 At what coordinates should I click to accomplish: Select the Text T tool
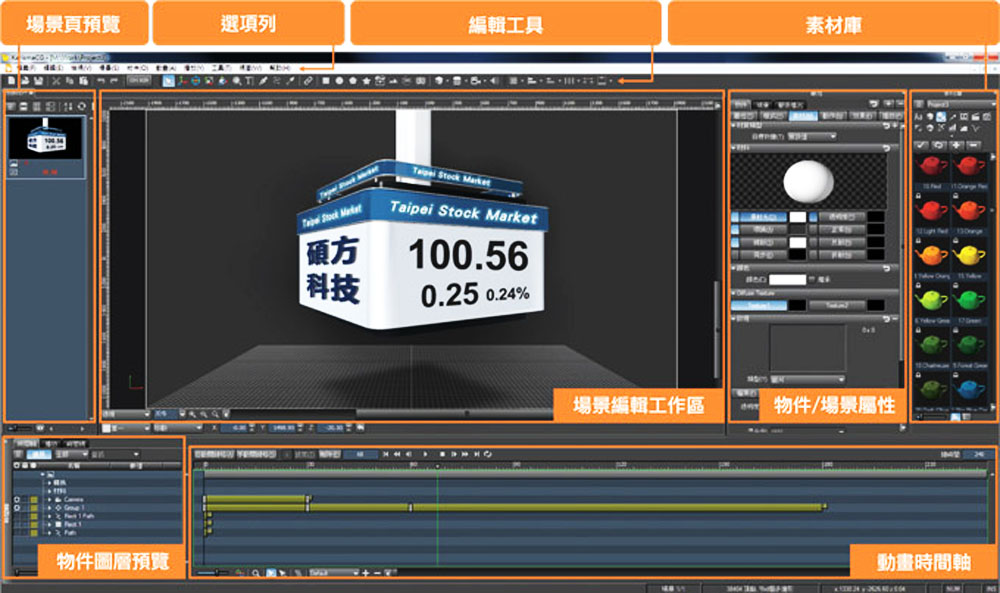coord(249,81)
